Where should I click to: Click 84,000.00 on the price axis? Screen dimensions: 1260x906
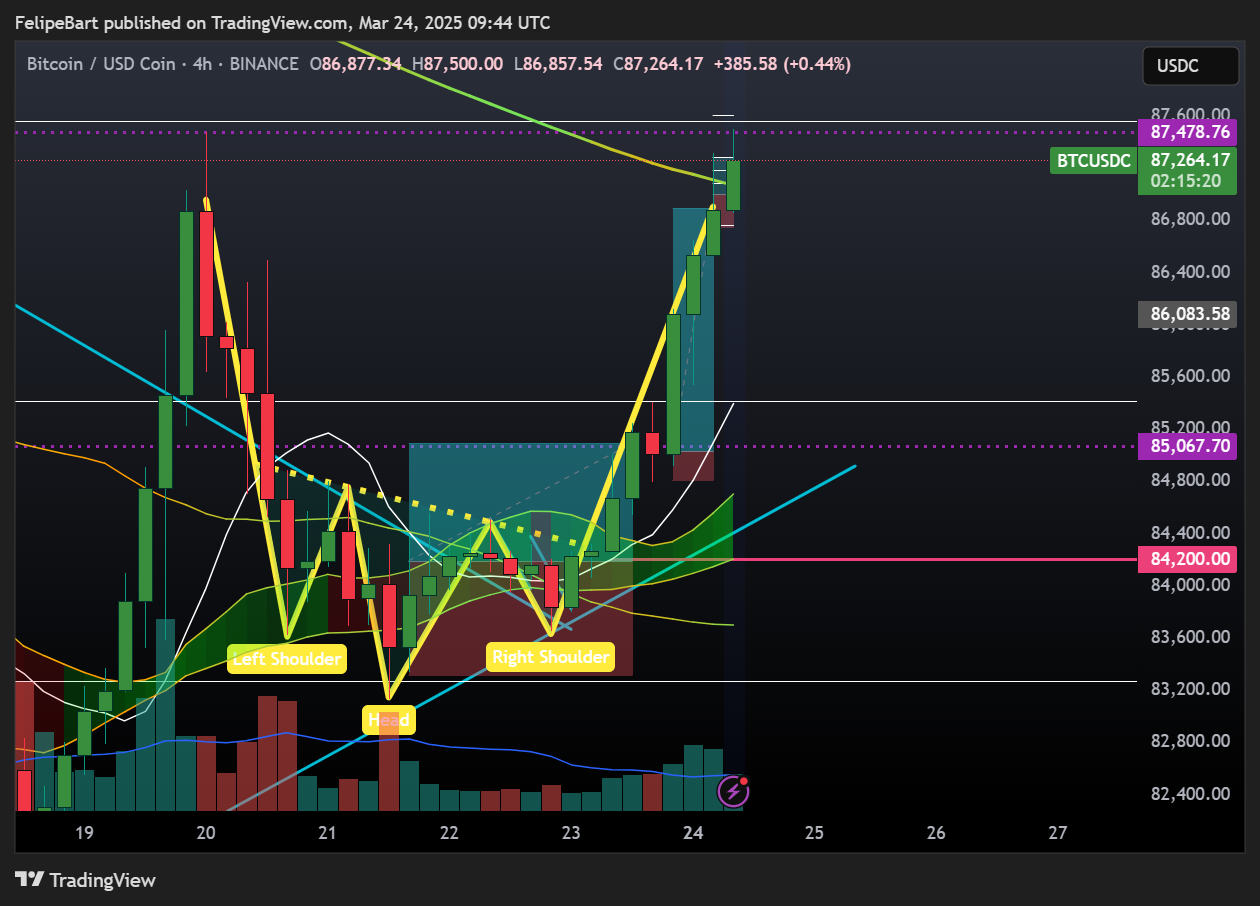click(1190, 585)
